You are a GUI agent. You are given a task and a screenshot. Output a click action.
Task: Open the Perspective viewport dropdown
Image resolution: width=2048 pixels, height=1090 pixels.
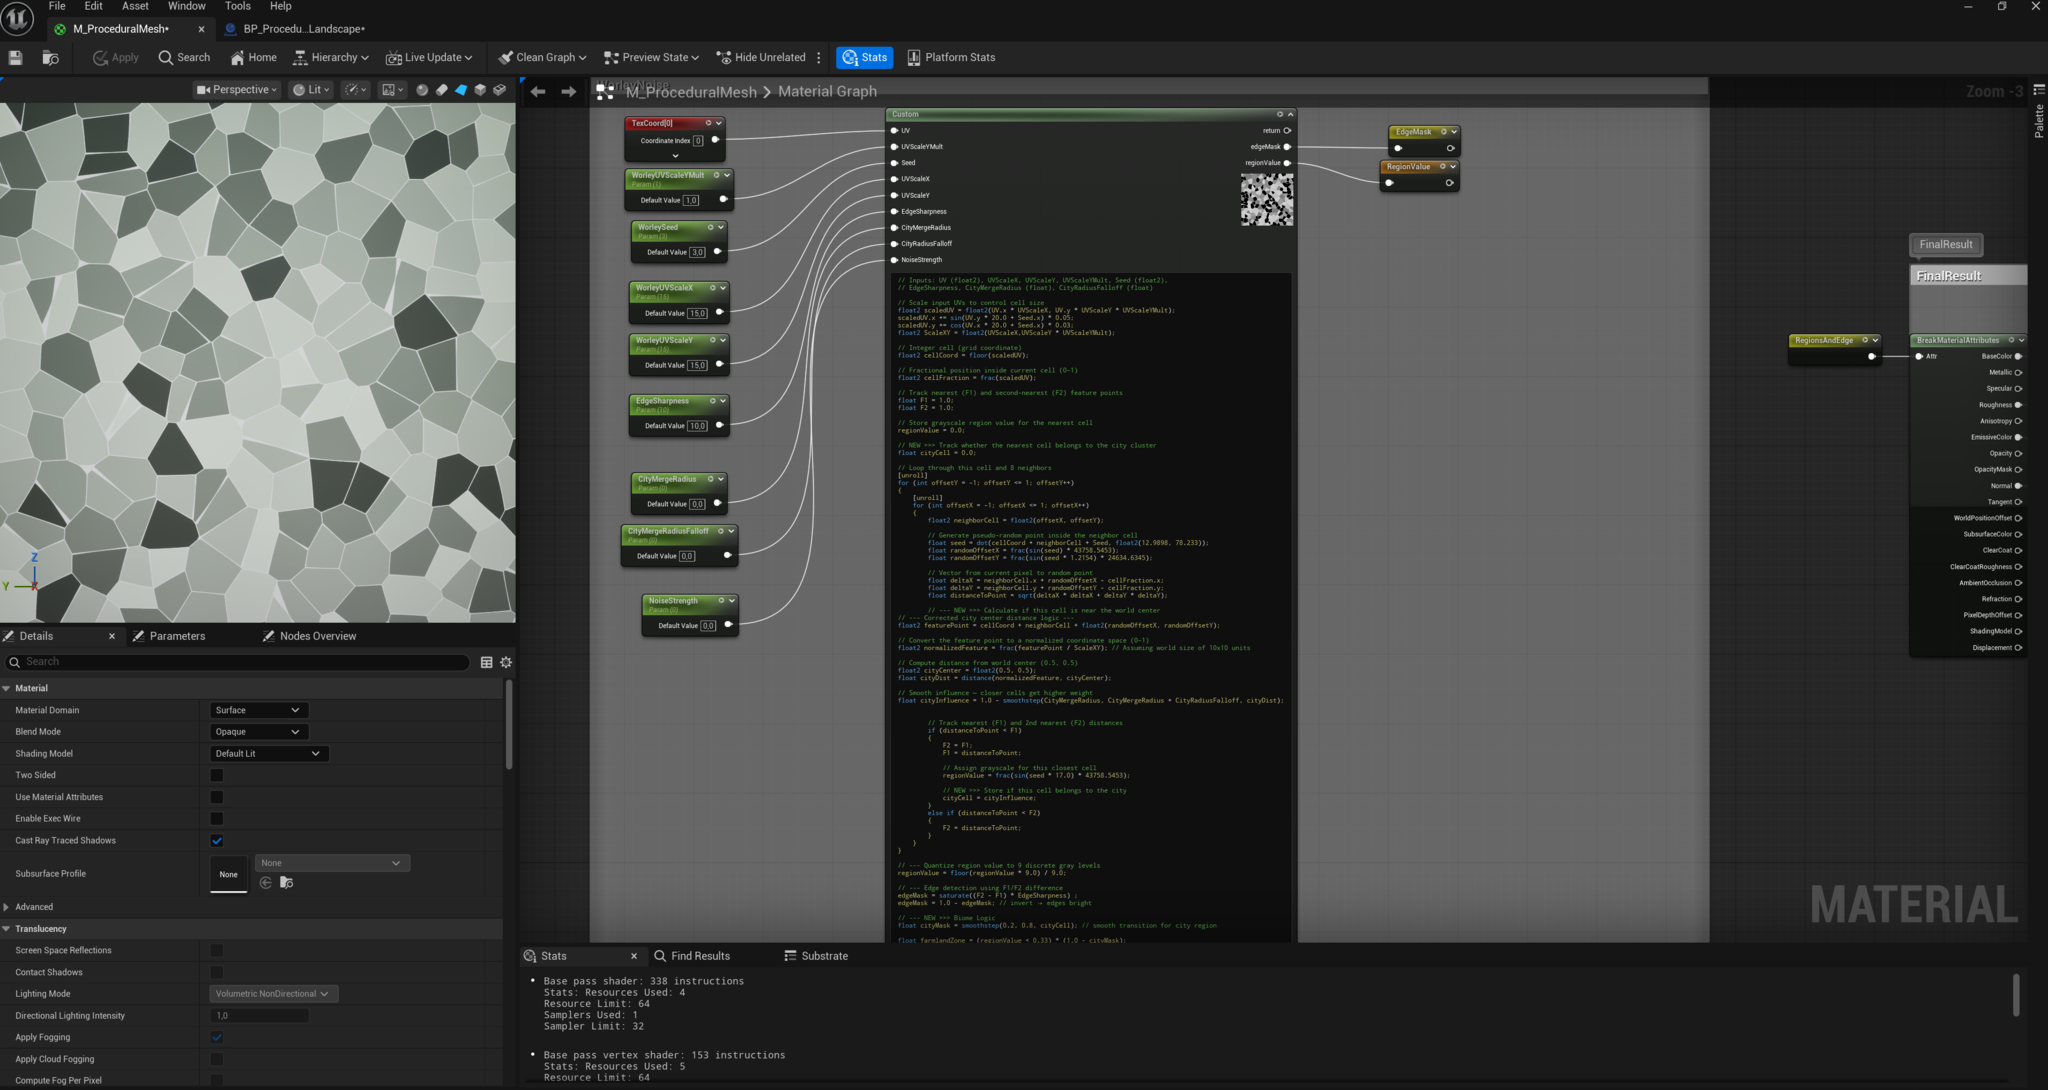click(237, 90)
